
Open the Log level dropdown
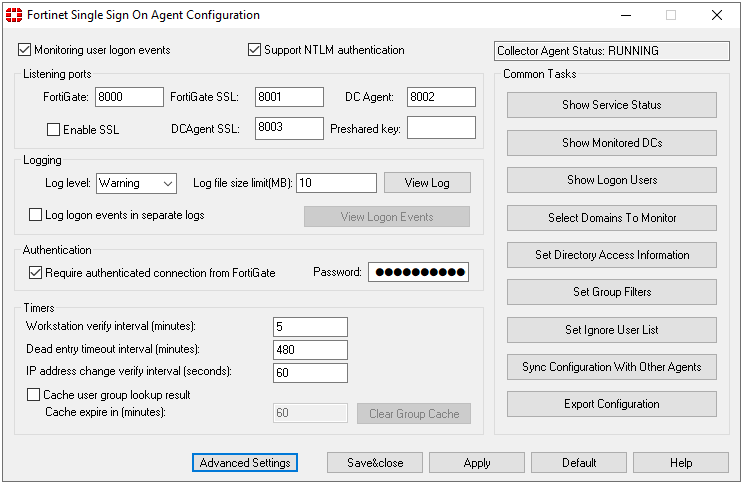136,183
